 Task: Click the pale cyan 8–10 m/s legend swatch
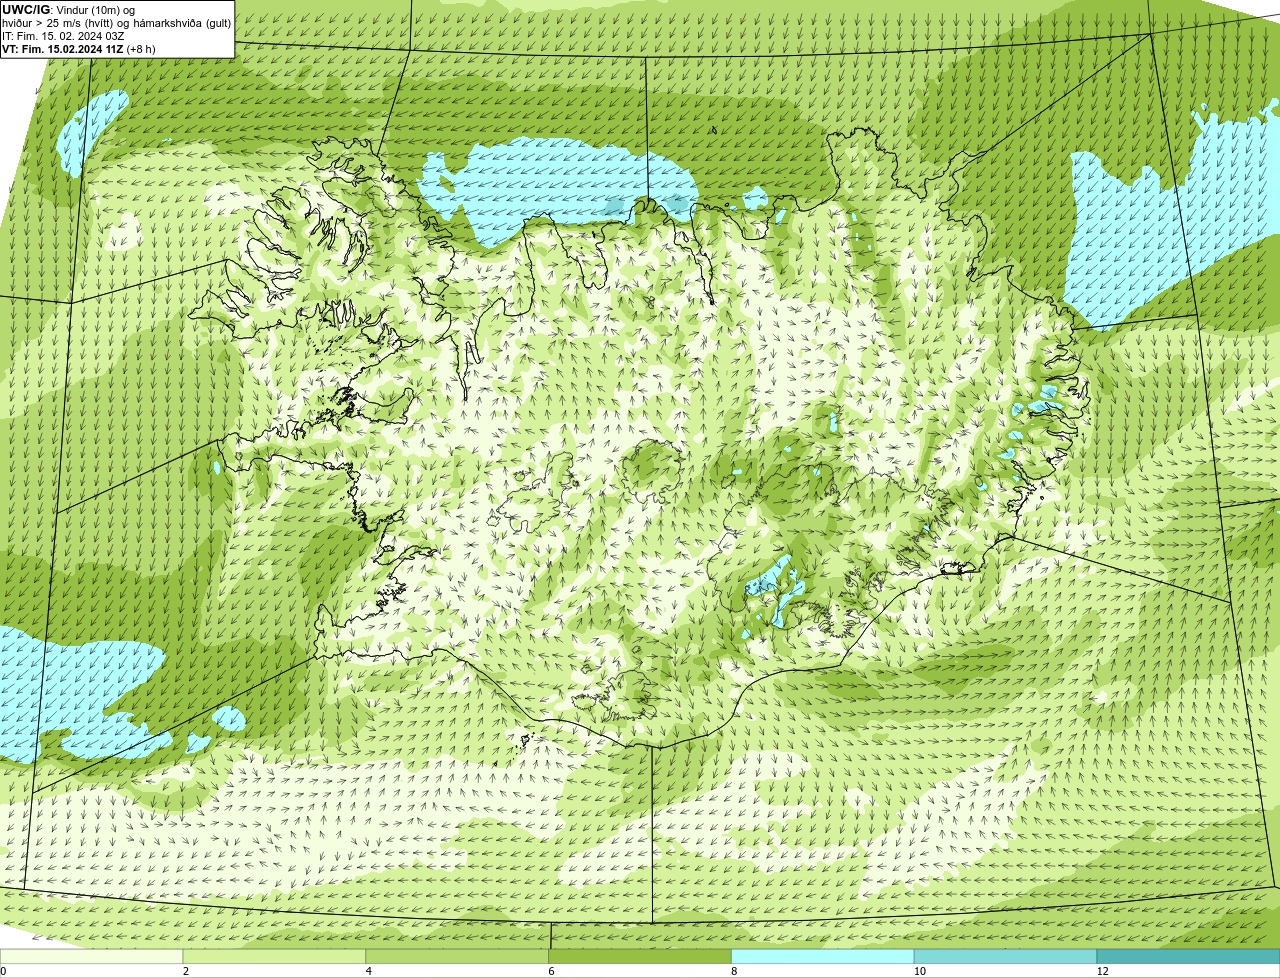click(x=823, y=957)
